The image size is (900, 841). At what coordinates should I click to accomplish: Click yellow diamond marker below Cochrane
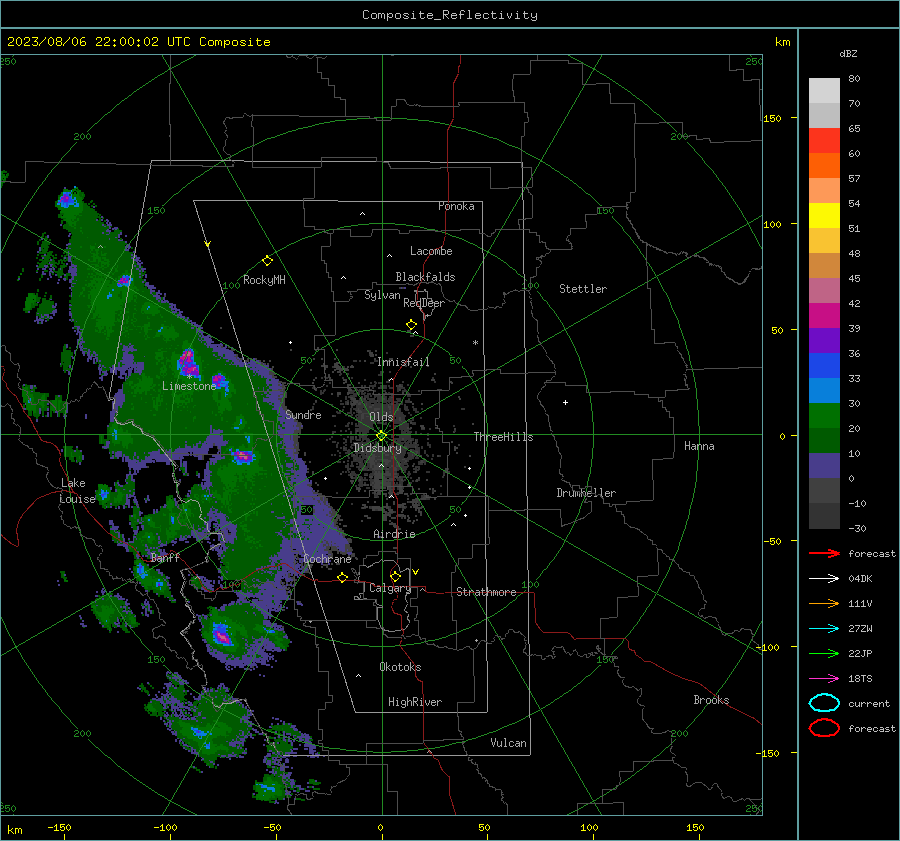pos(342,577)
